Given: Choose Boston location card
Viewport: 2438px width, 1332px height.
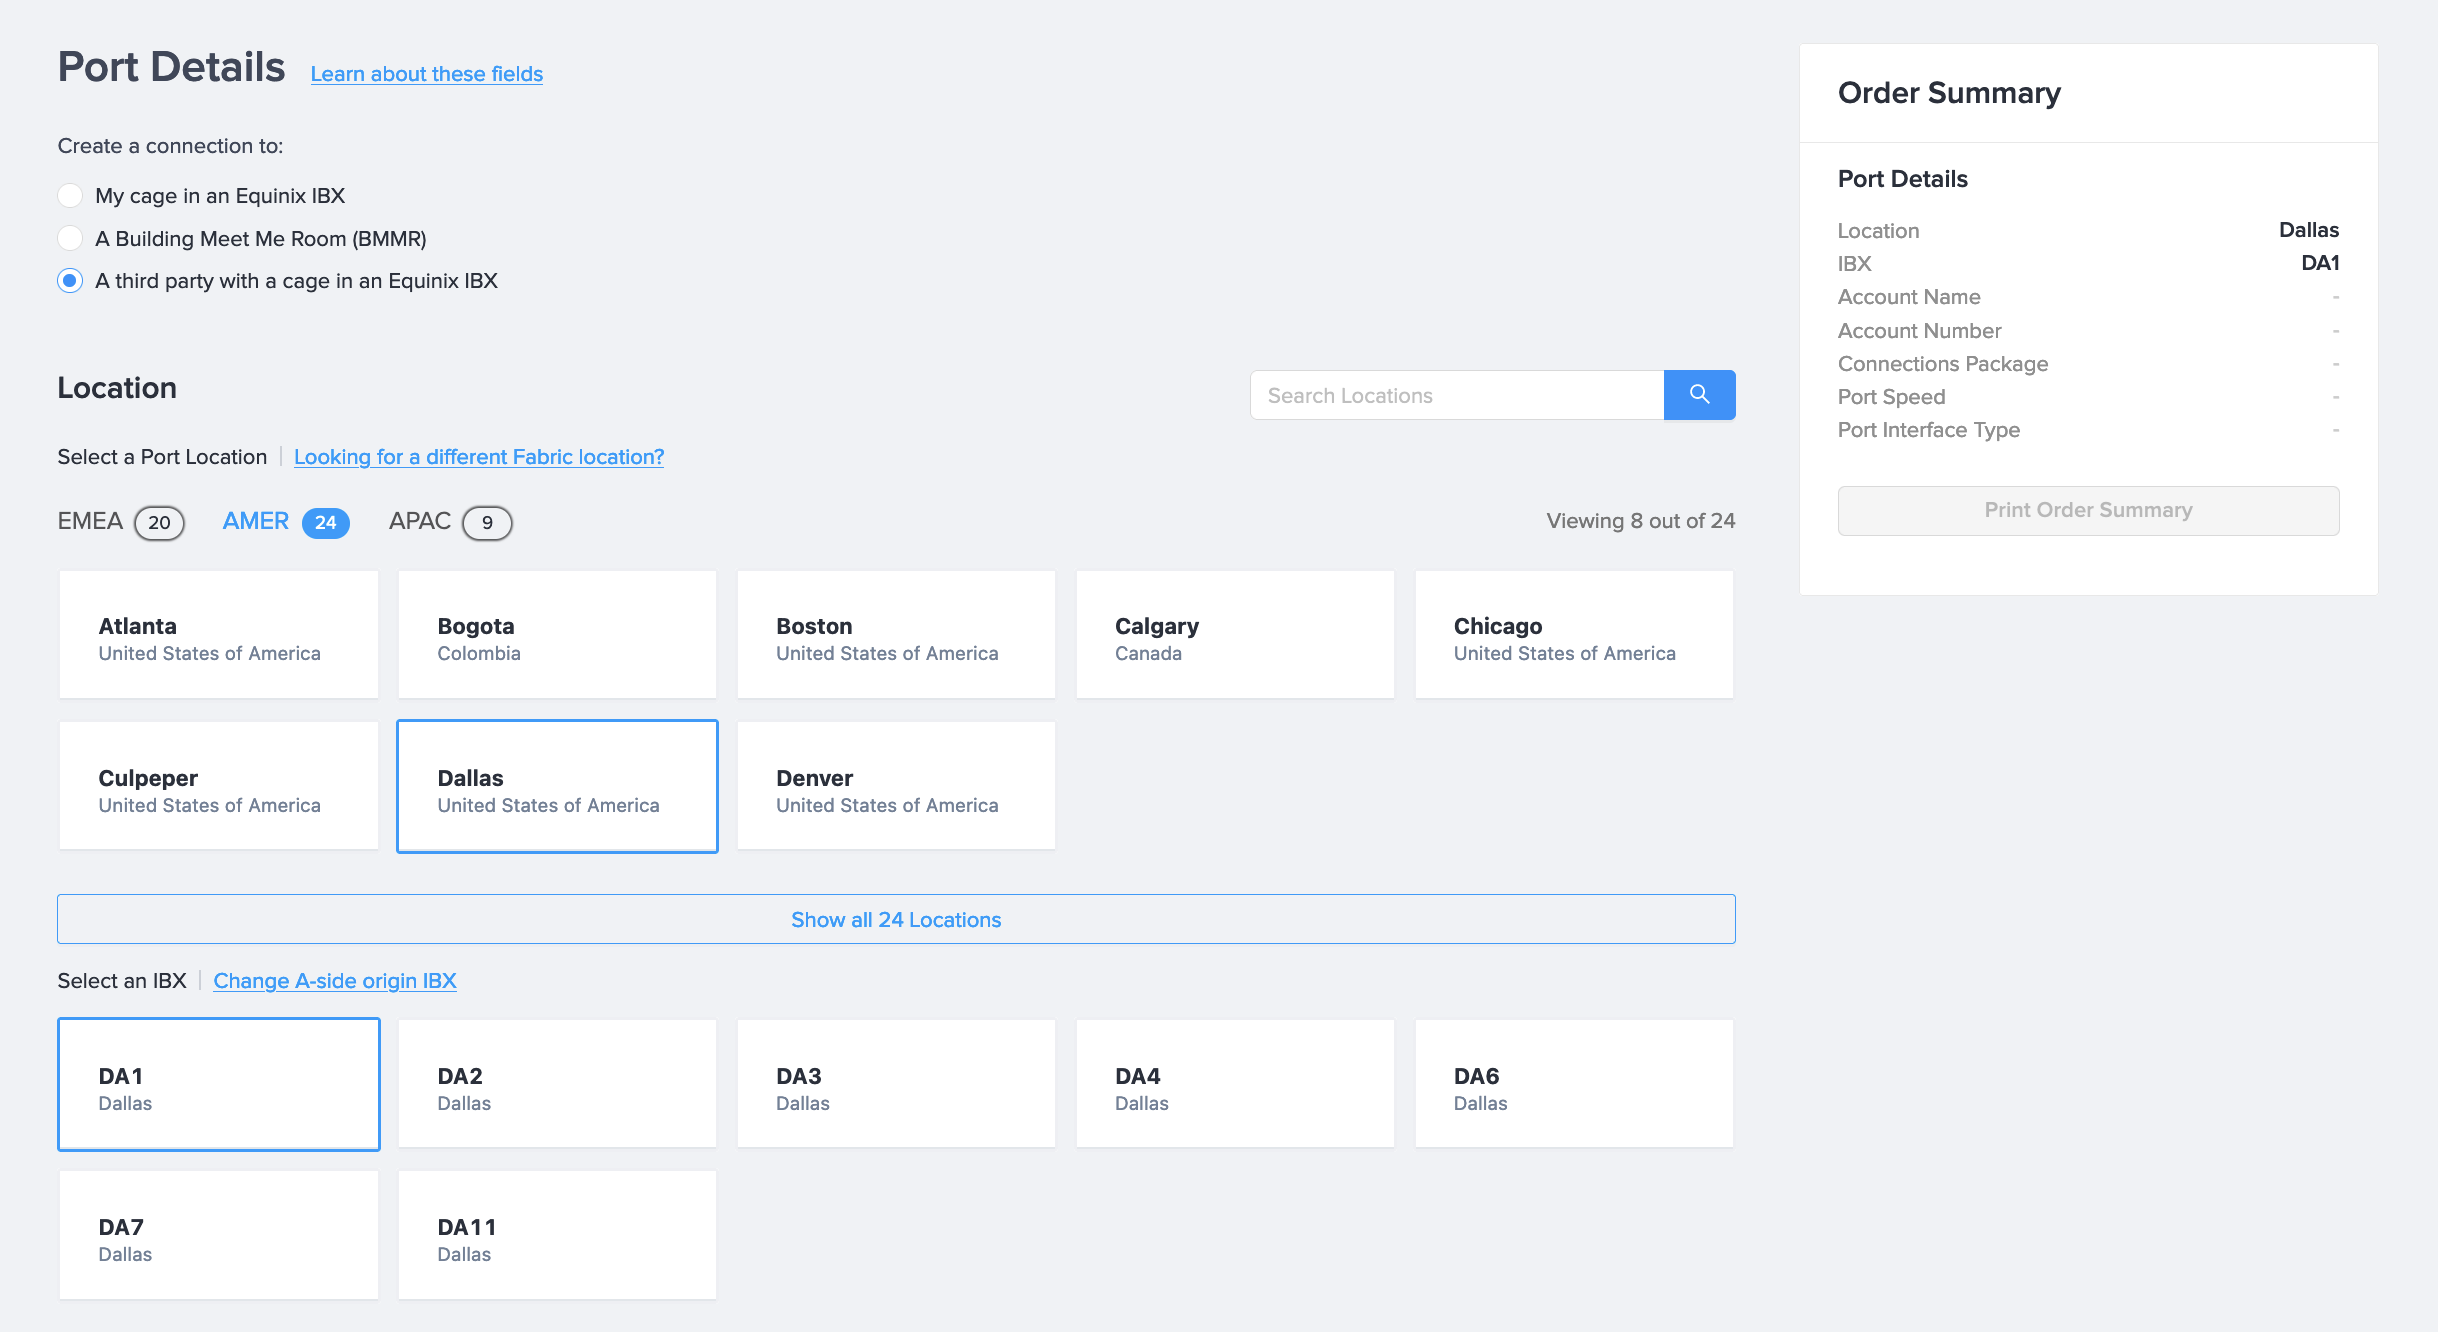Looking at the screenshot, I should (897, 635).
